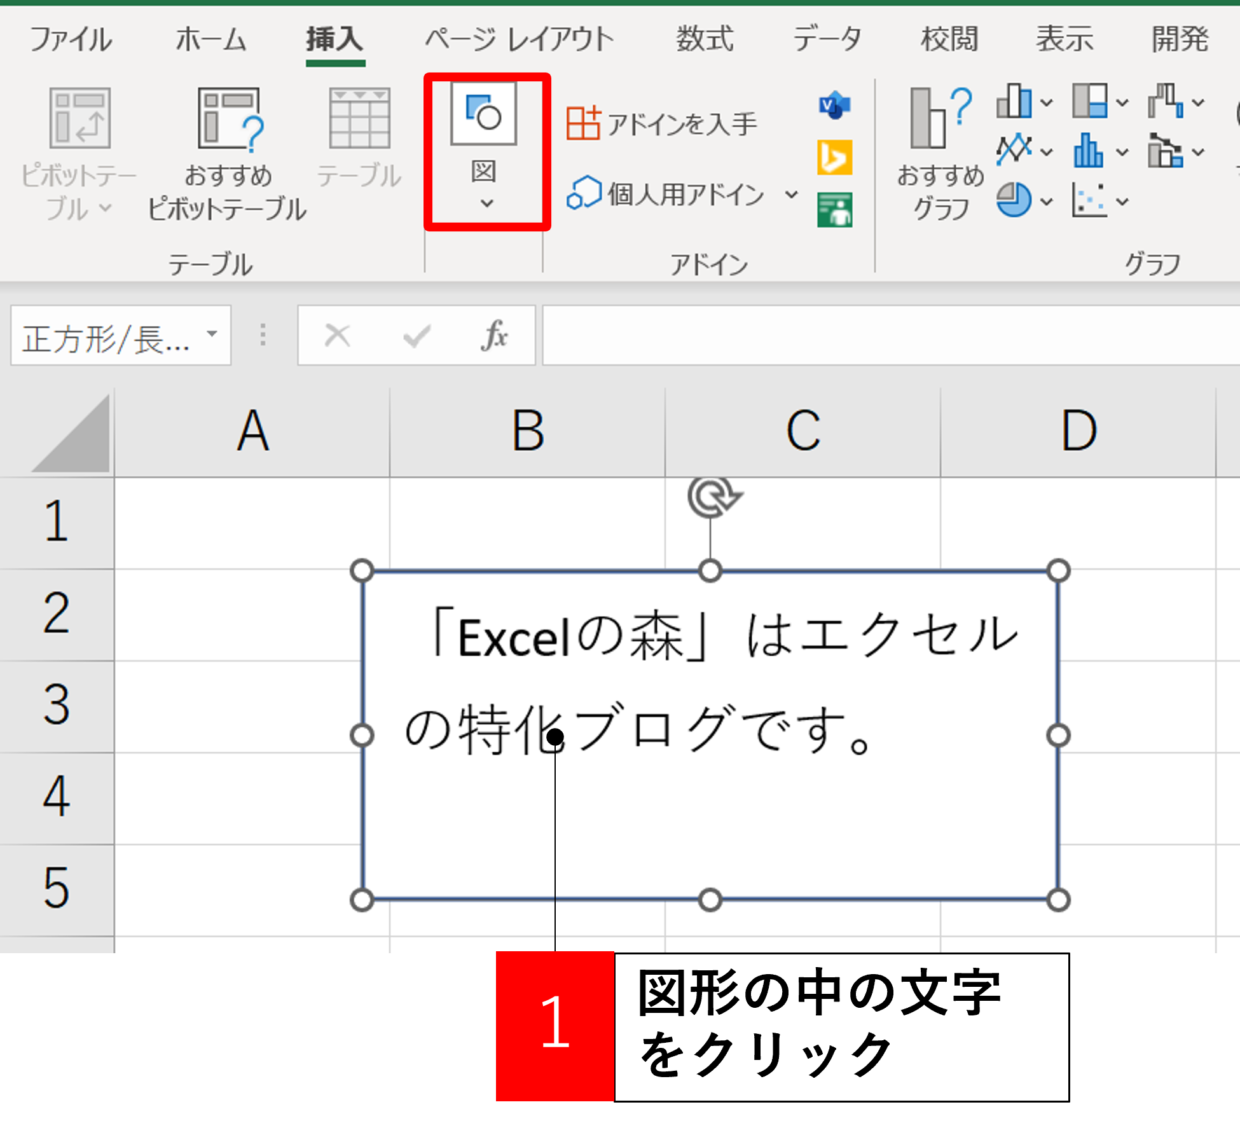Click the formula bar expand dots handle
The image size is (1240, 1121).
pos(263,335)
